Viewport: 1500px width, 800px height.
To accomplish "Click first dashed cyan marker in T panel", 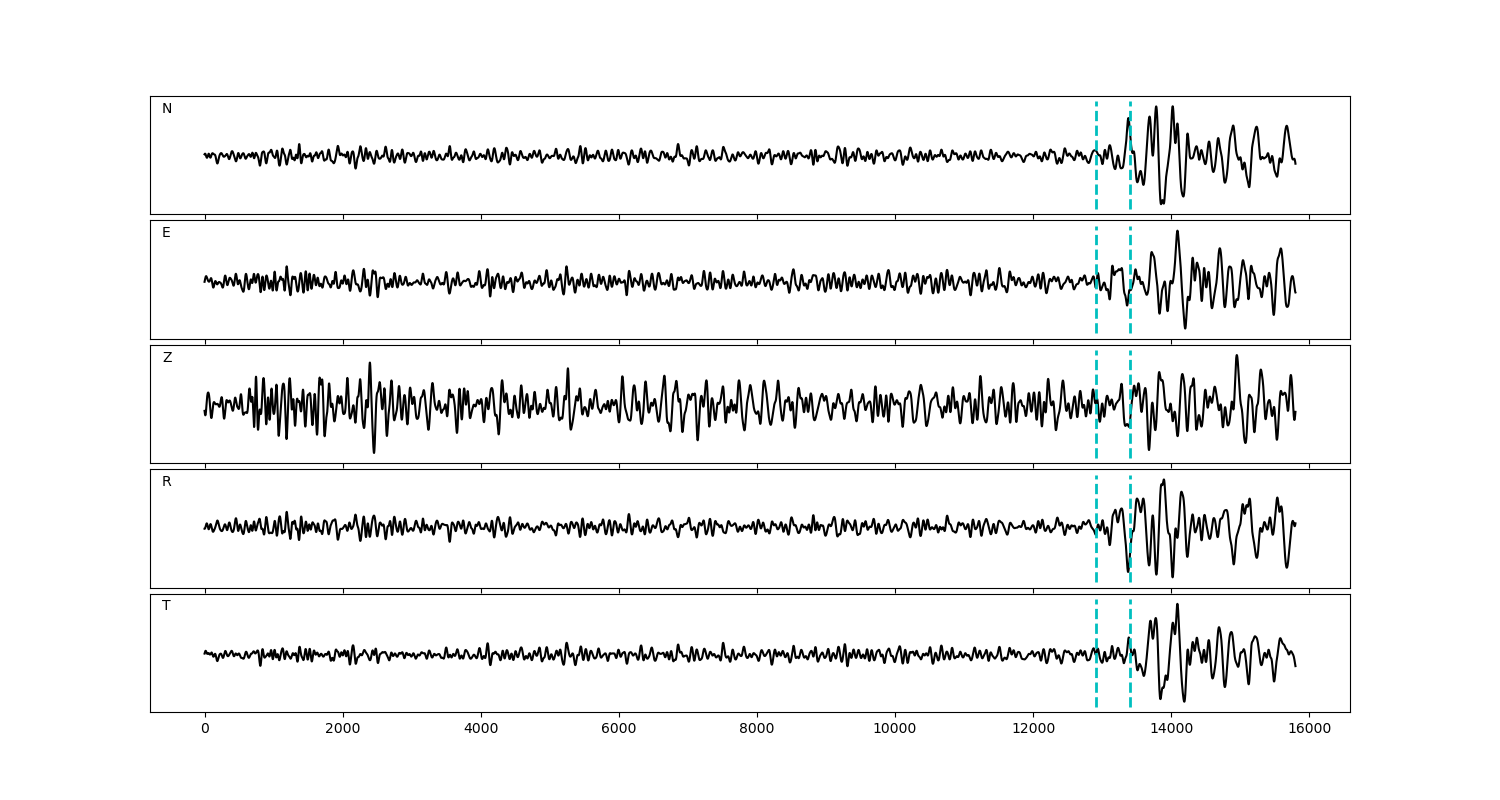I will pyautogui.click(x=1096, y=680).
